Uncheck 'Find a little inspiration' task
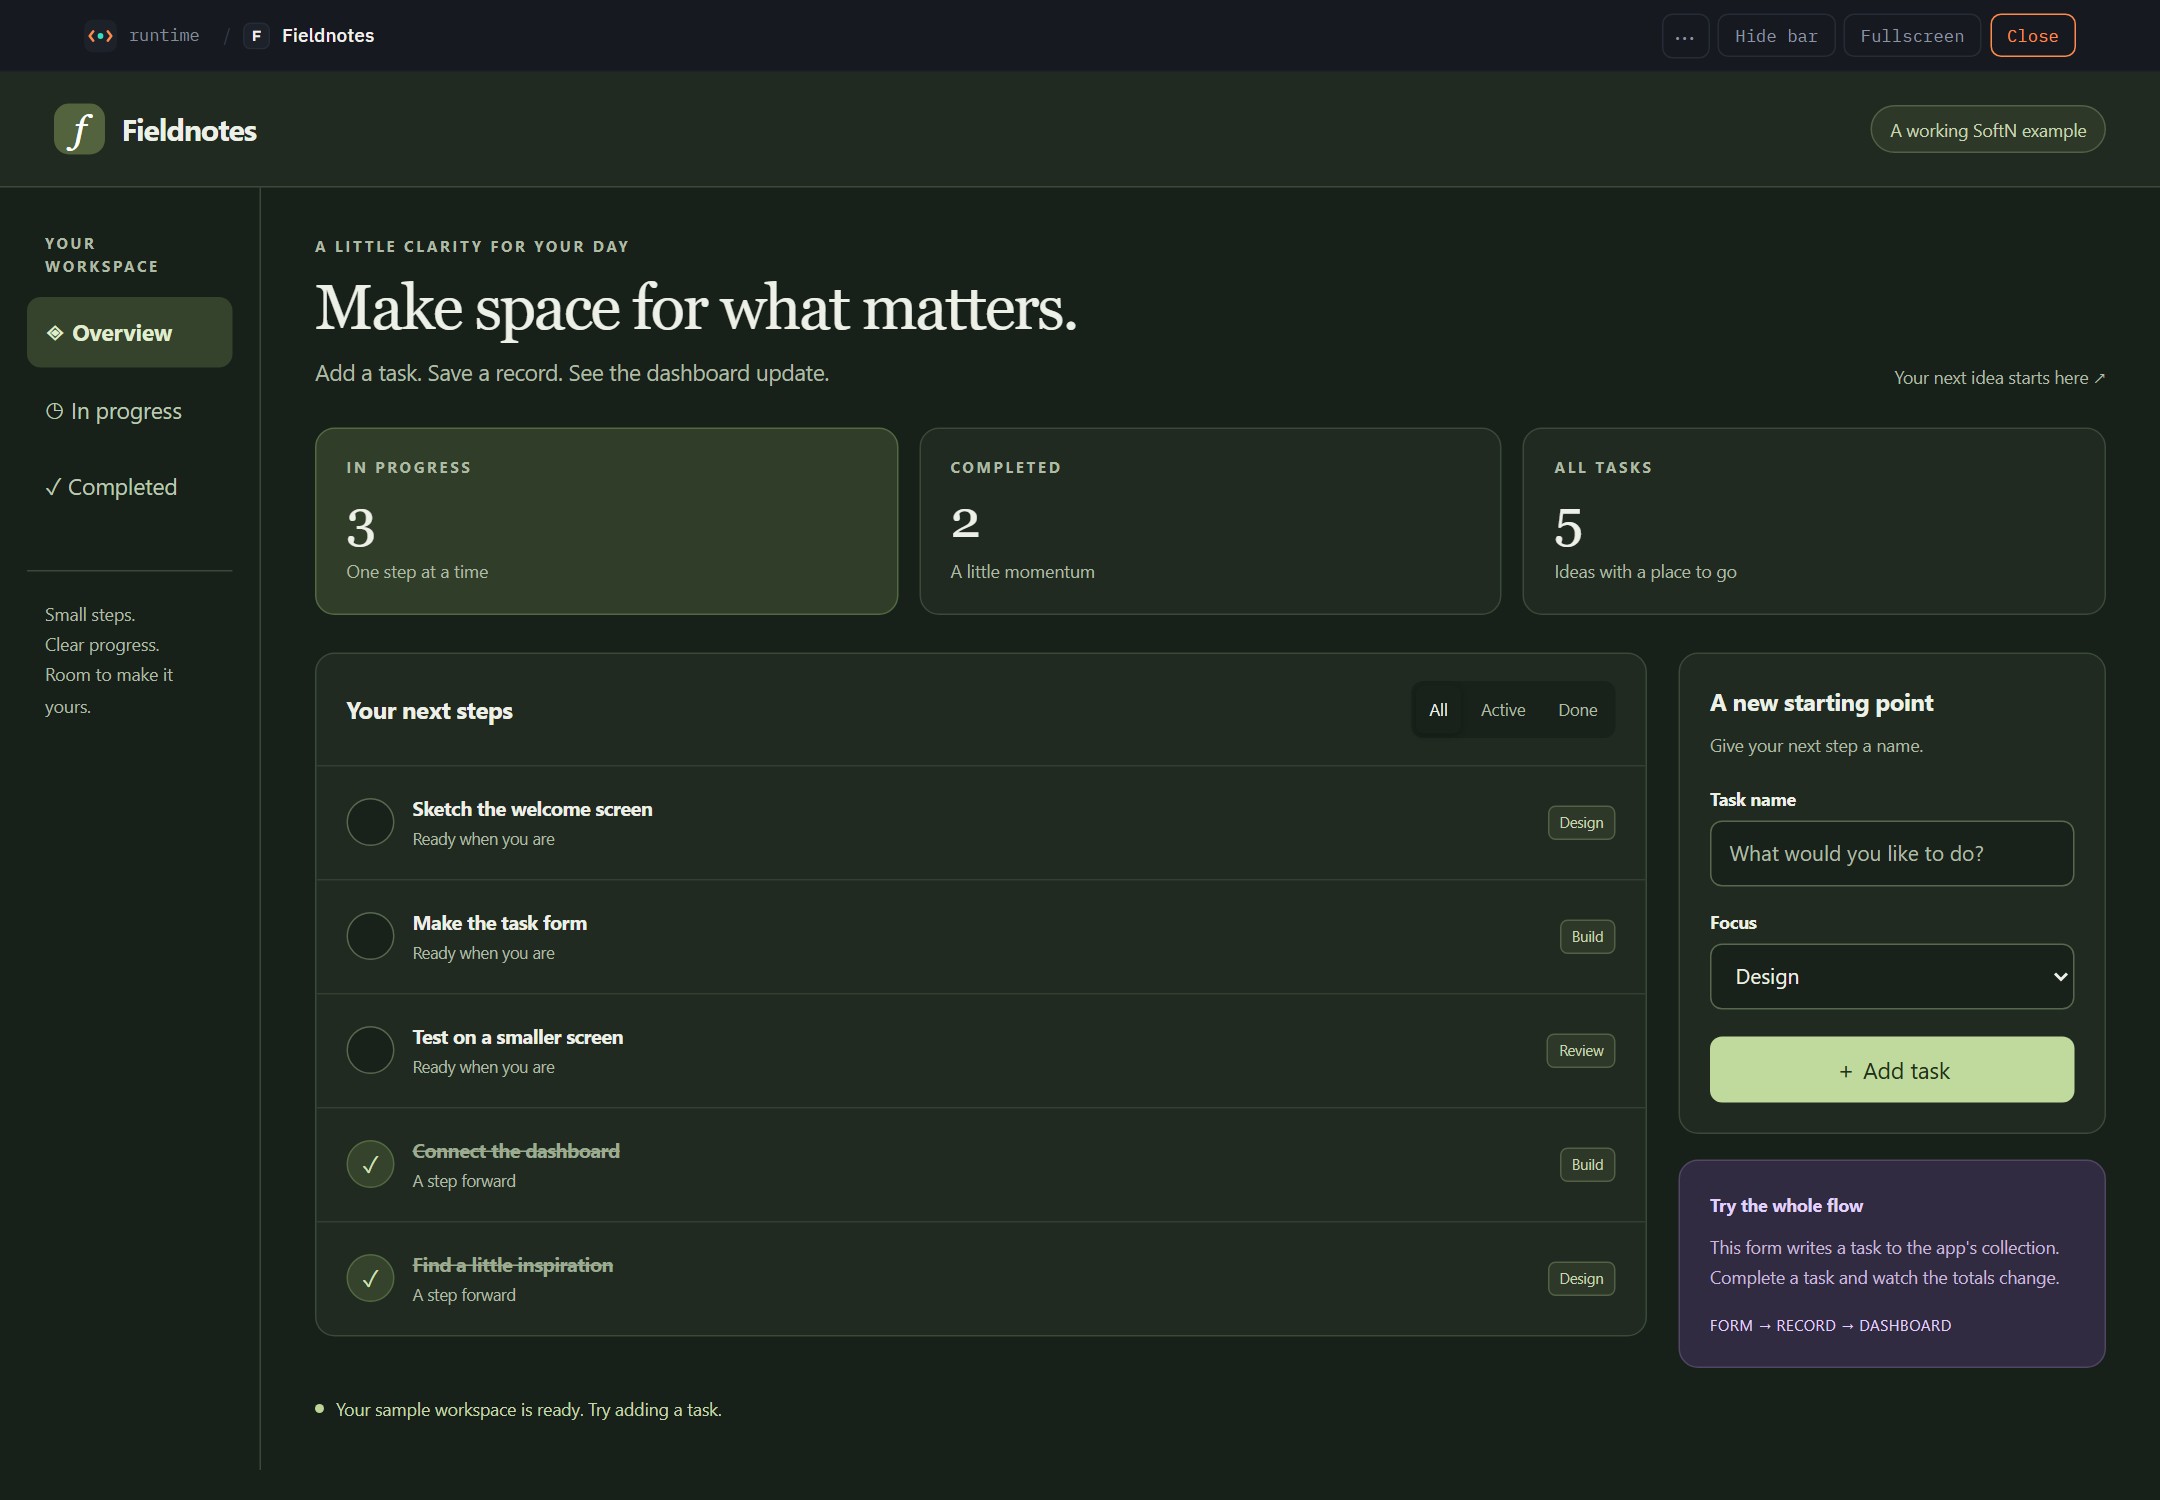 [x=370, y=1278]
